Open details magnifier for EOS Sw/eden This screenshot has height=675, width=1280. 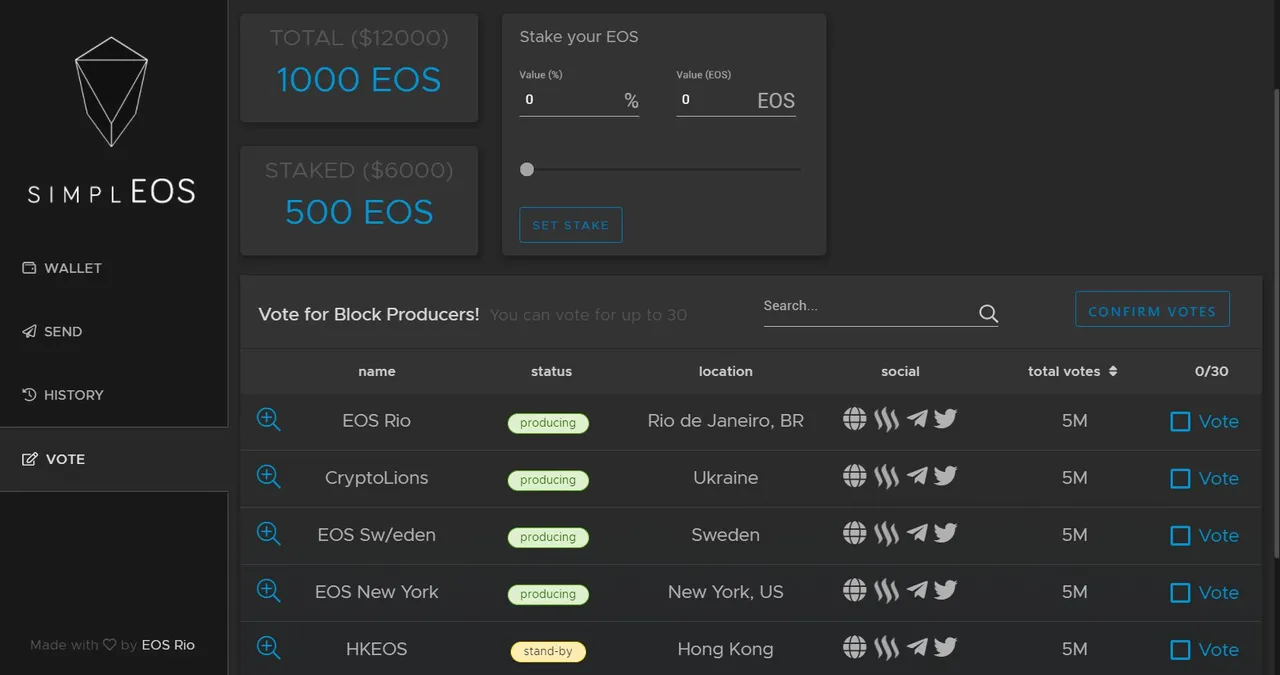click(268, 533)
